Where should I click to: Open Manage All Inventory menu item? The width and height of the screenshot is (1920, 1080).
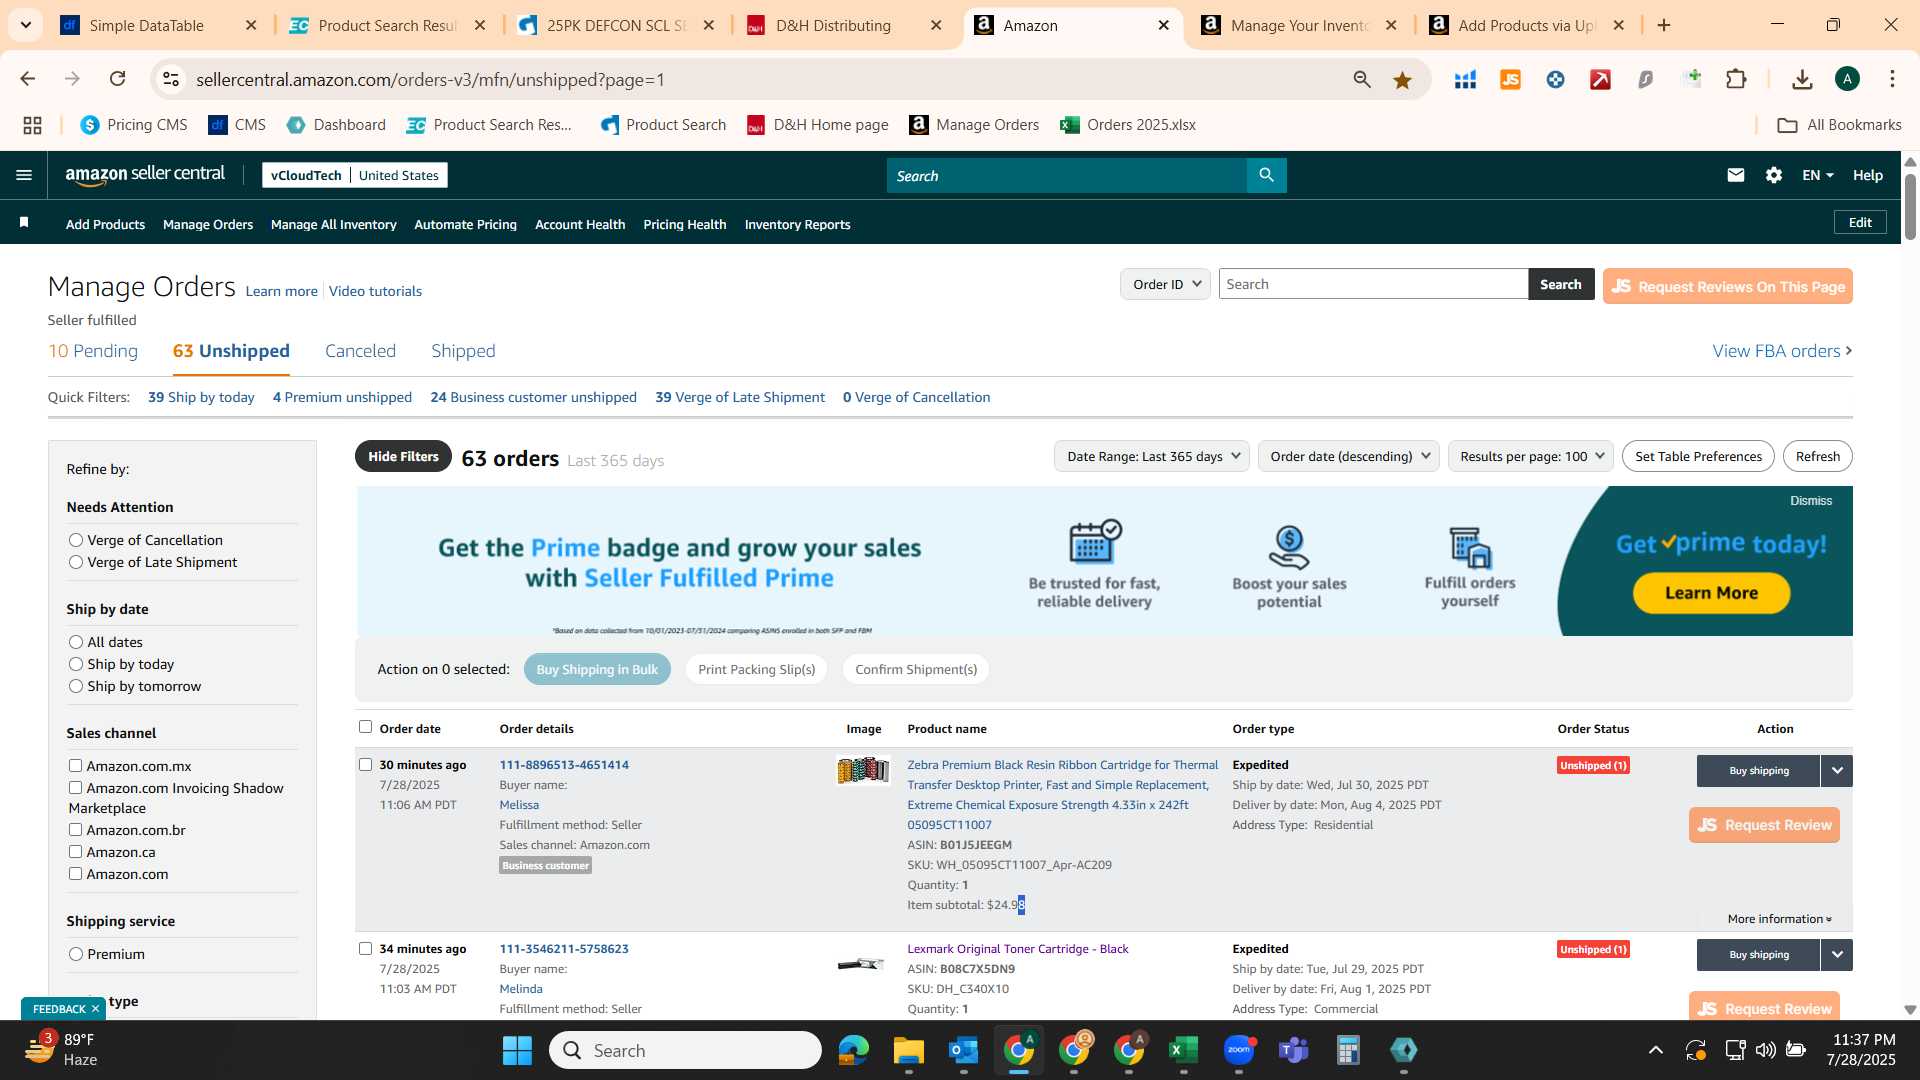pos(333,224)
